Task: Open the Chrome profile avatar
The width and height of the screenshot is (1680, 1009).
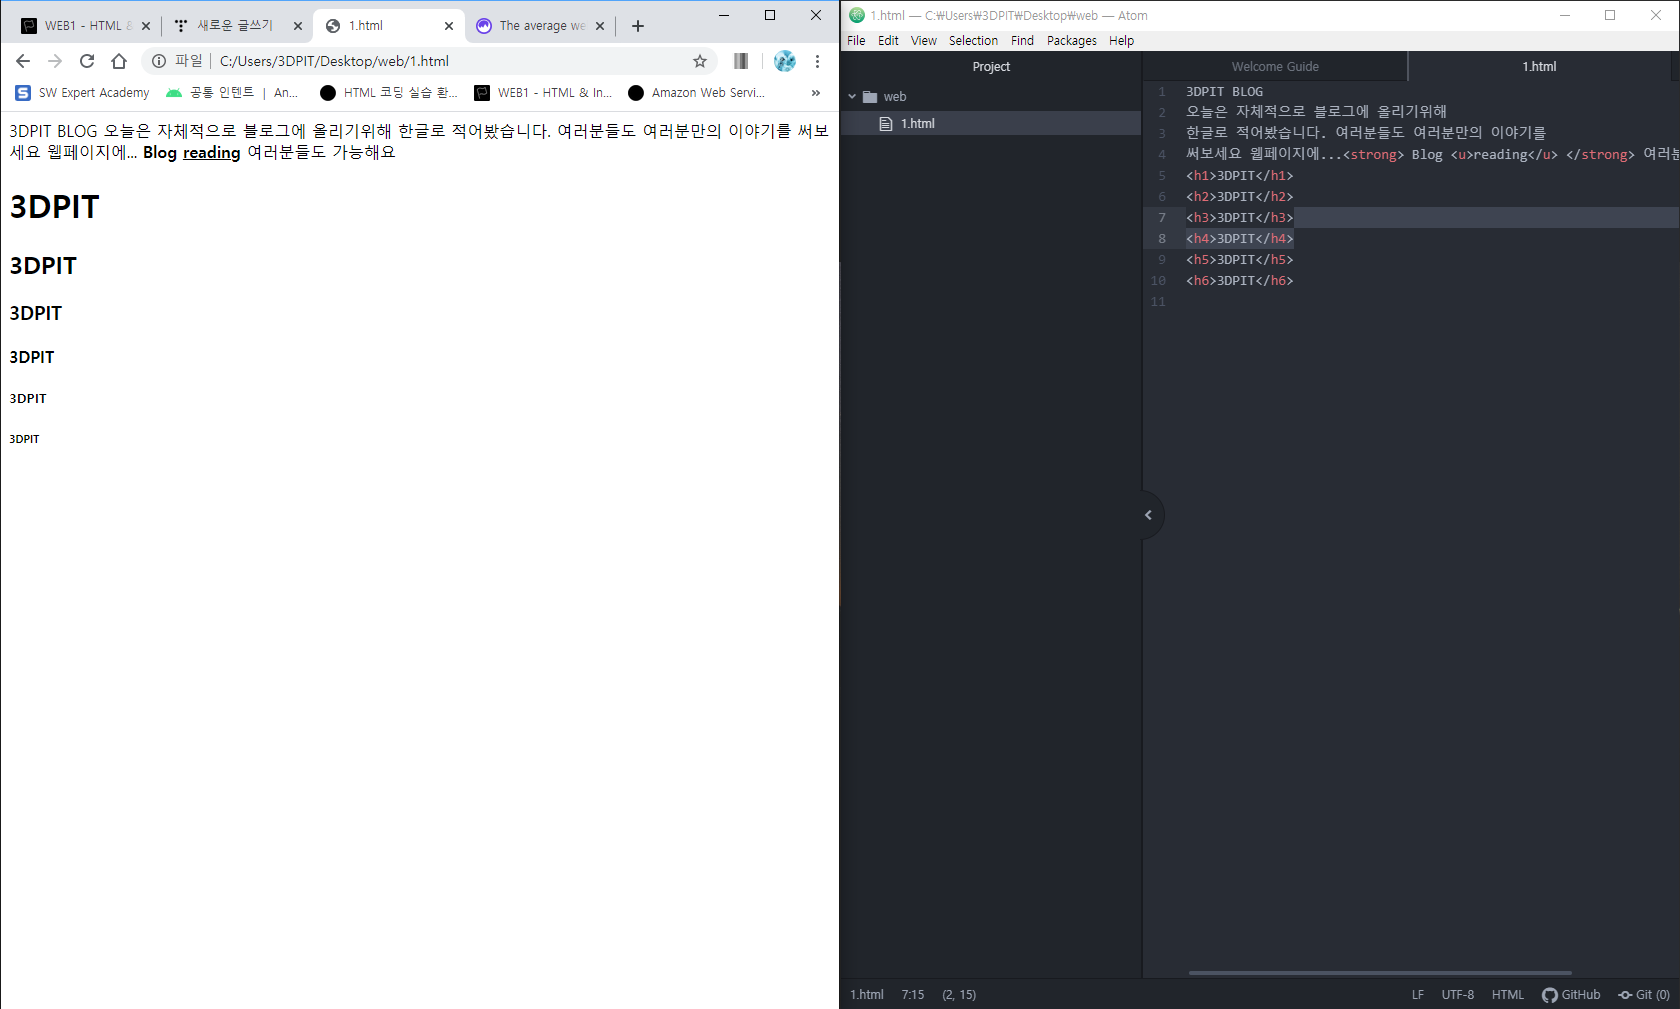Action: pos(785,61)
